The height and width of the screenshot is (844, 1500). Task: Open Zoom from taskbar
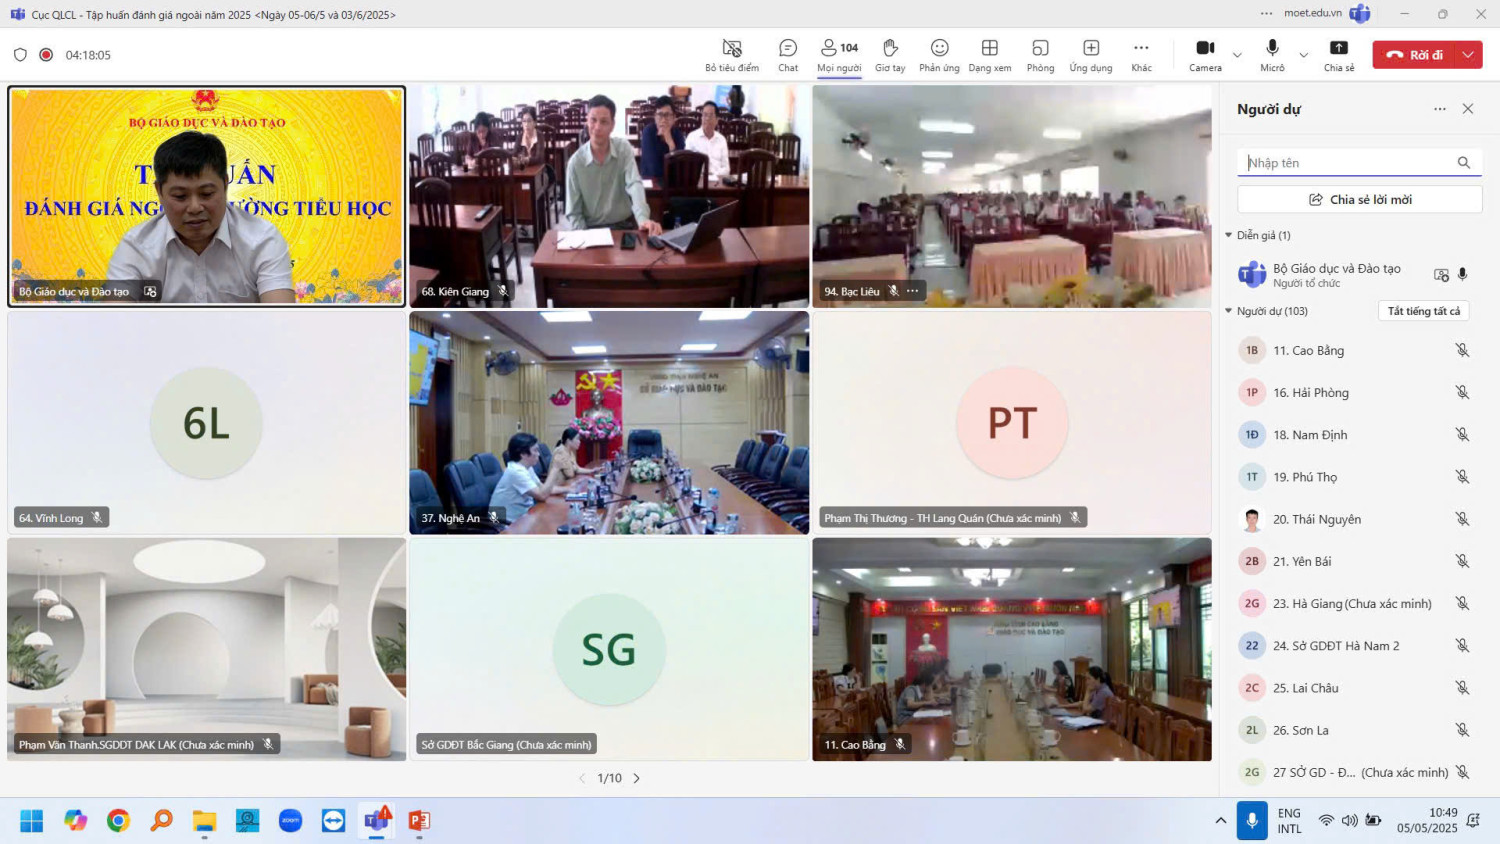[291, 821]
